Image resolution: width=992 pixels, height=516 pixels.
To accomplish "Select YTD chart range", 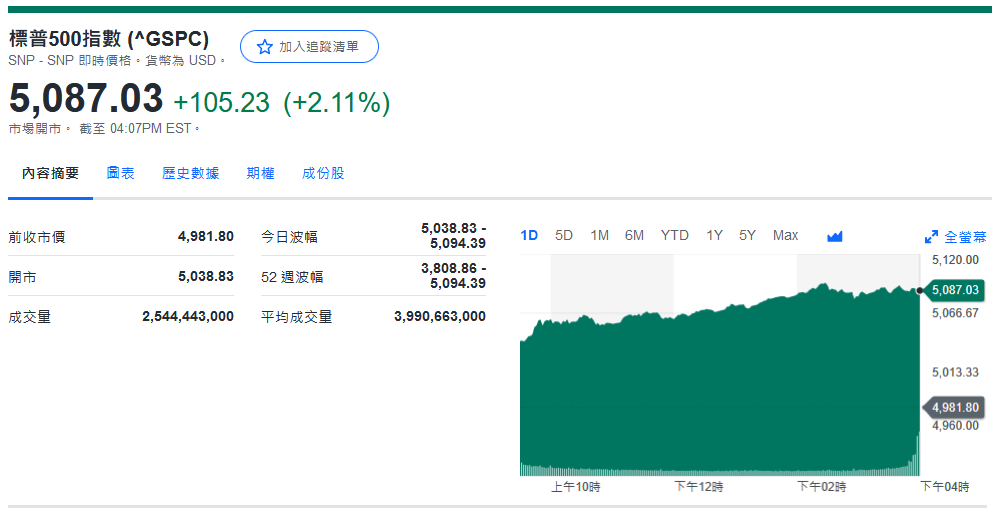I will [x=674, y=235].
